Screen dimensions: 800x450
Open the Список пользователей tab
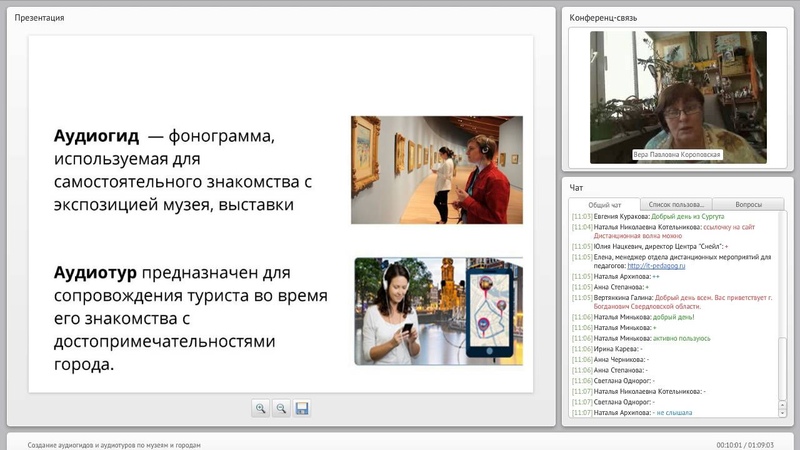pos(677,204)
